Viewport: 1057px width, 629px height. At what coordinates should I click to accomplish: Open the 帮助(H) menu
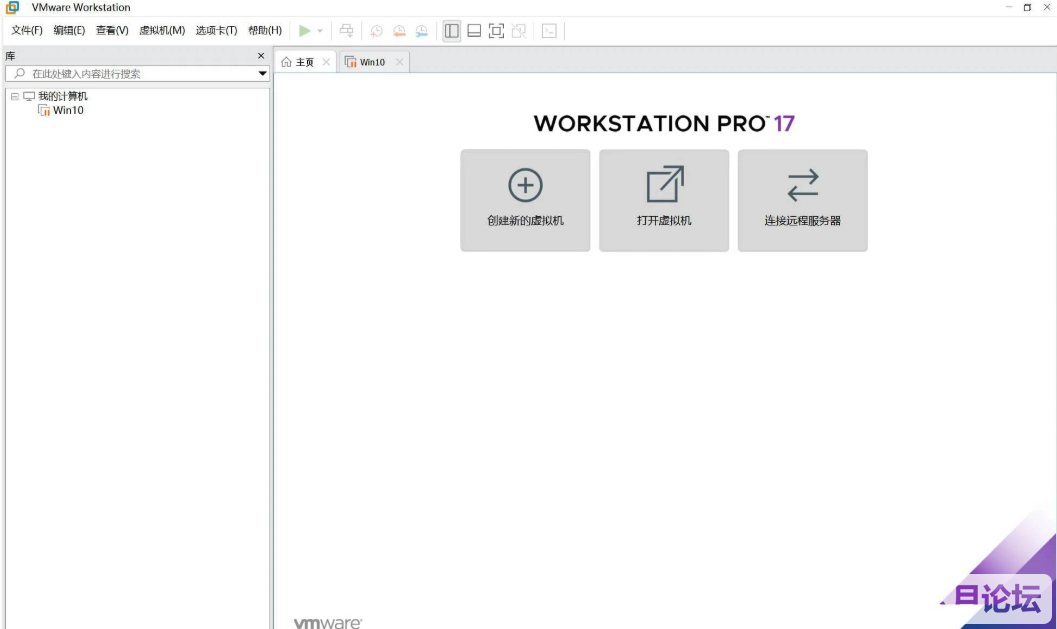point(265,30)
